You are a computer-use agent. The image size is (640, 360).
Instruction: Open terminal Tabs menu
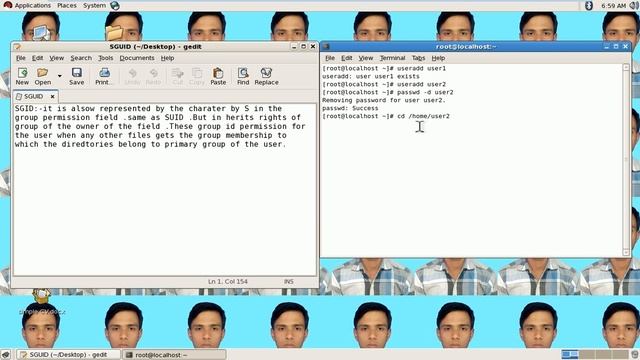(418, 58)
